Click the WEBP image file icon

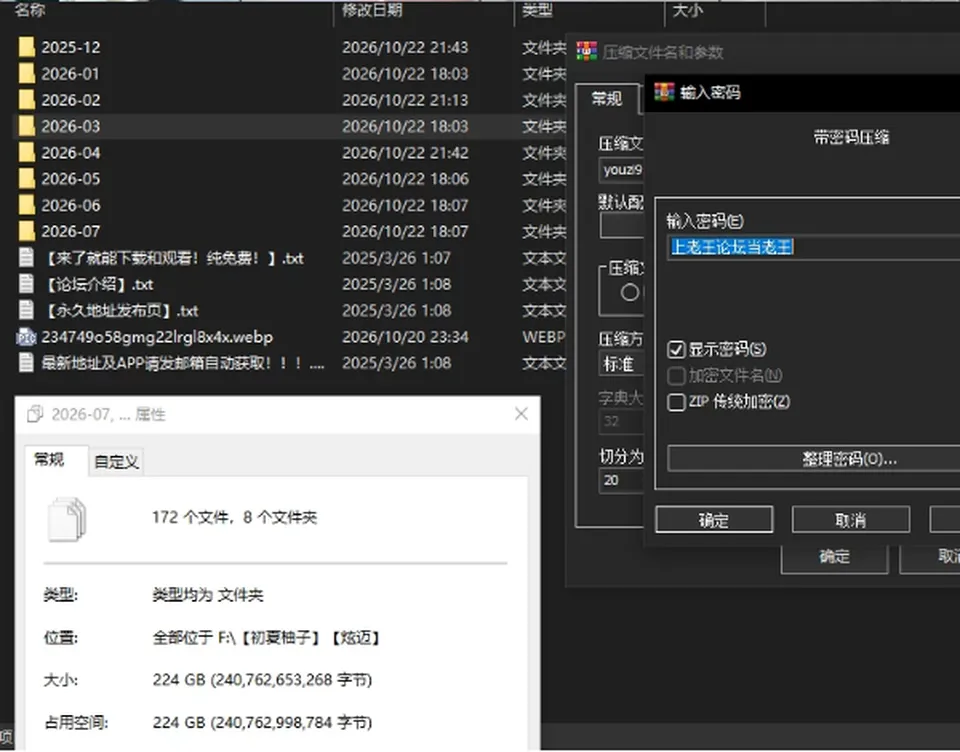[x=26, y=337]
